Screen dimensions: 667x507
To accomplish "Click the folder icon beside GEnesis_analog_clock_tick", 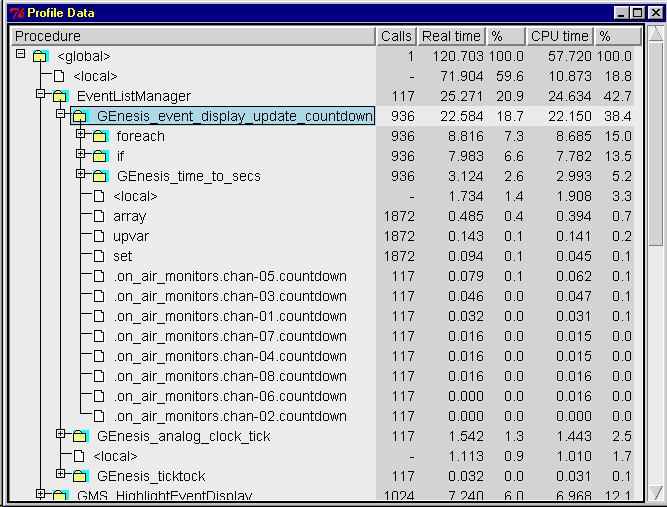I will pos(79,436).
